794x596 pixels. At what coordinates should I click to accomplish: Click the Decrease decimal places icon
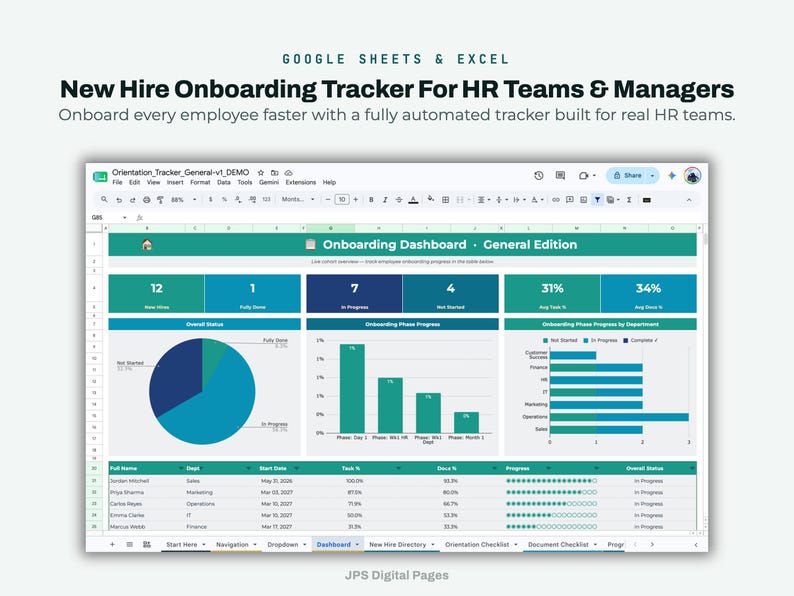tap(238, 200)
